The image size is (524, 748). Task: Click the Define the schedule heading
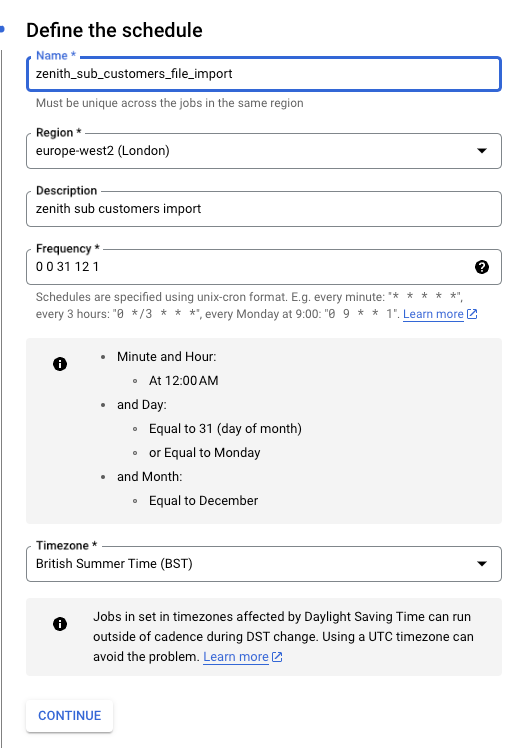[x=115, y=30]
